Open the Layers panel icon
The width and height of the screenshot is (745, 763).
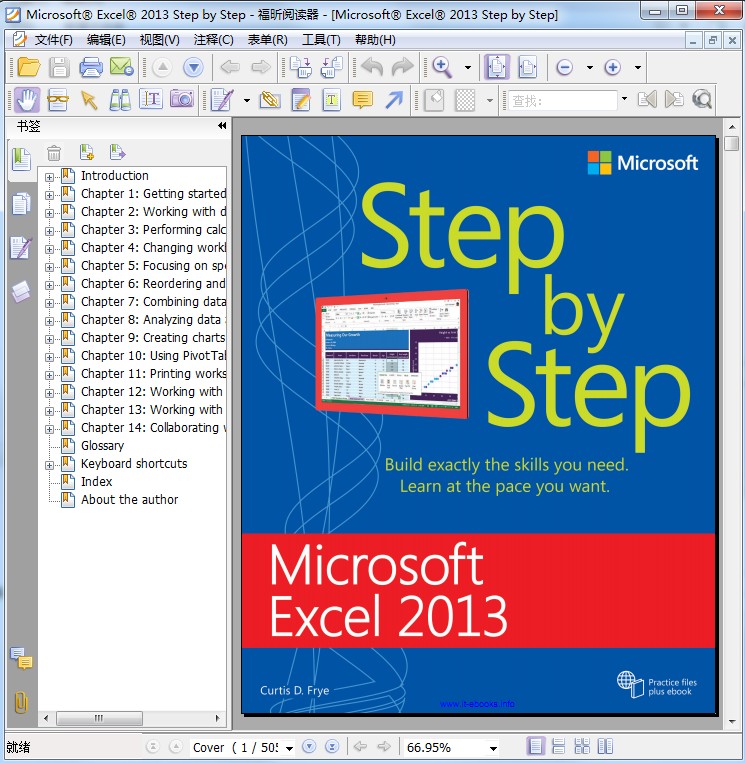tap(21, 291)
